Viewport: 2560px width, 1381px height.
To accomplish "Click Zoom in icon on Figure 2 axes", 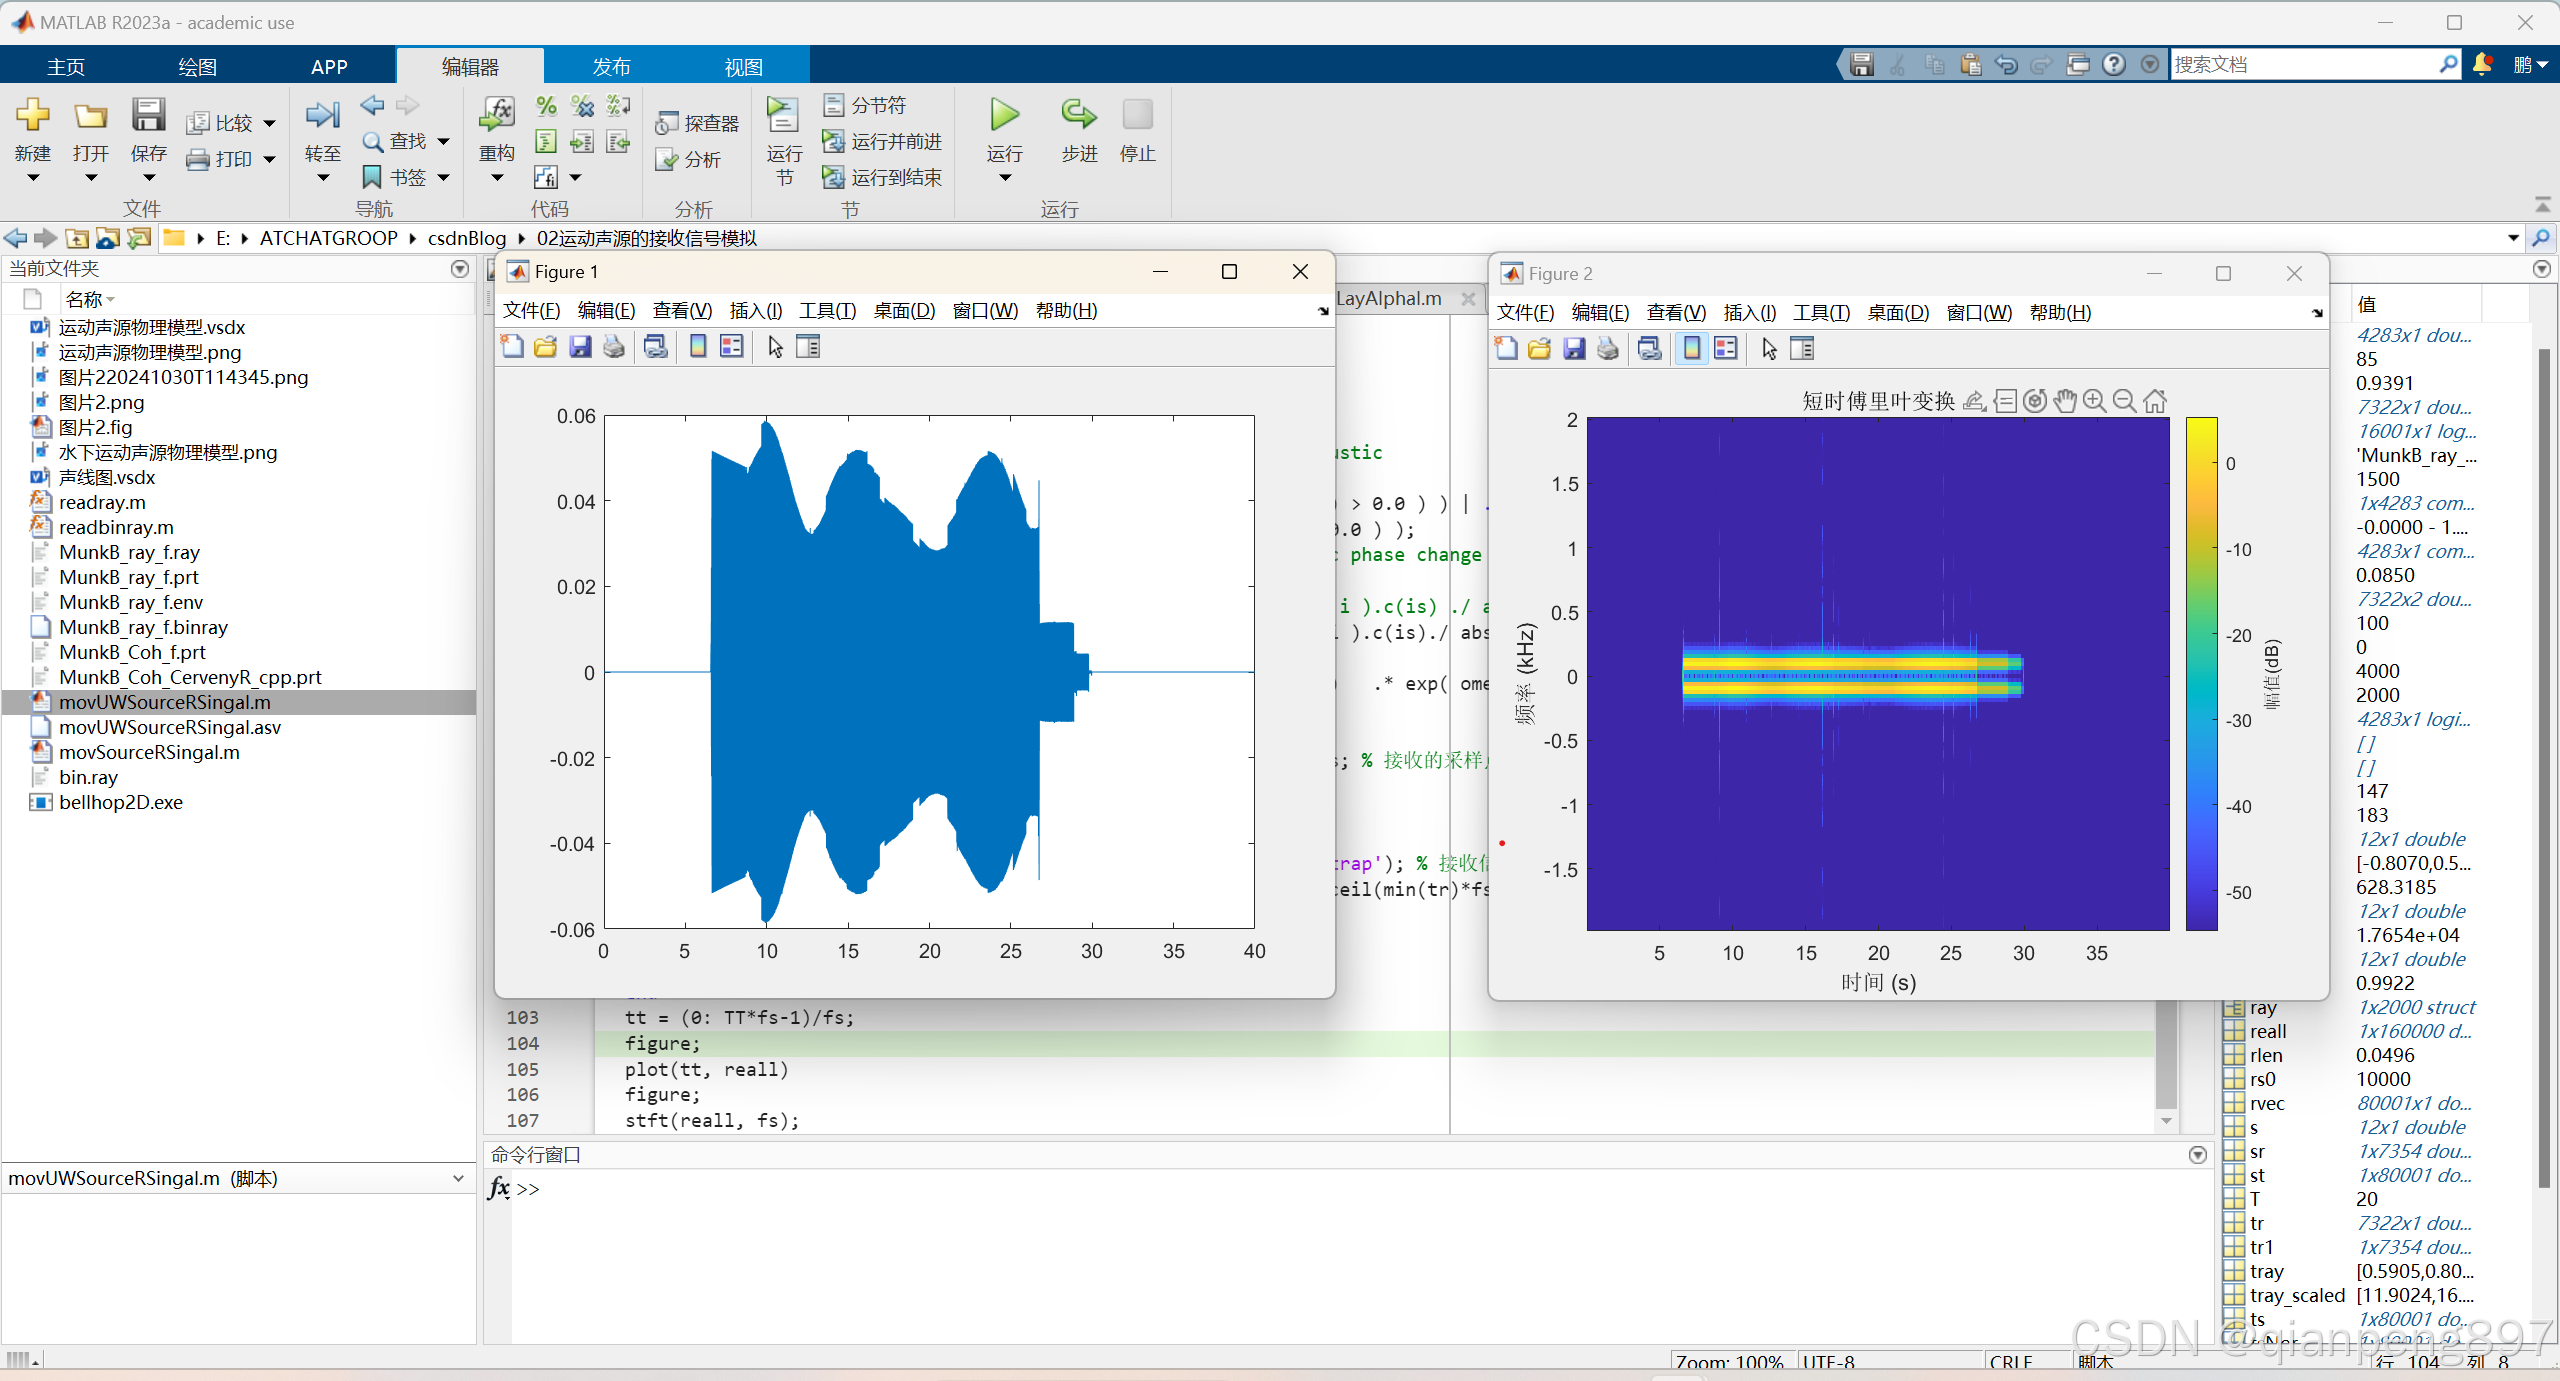I will (2094, 401).
